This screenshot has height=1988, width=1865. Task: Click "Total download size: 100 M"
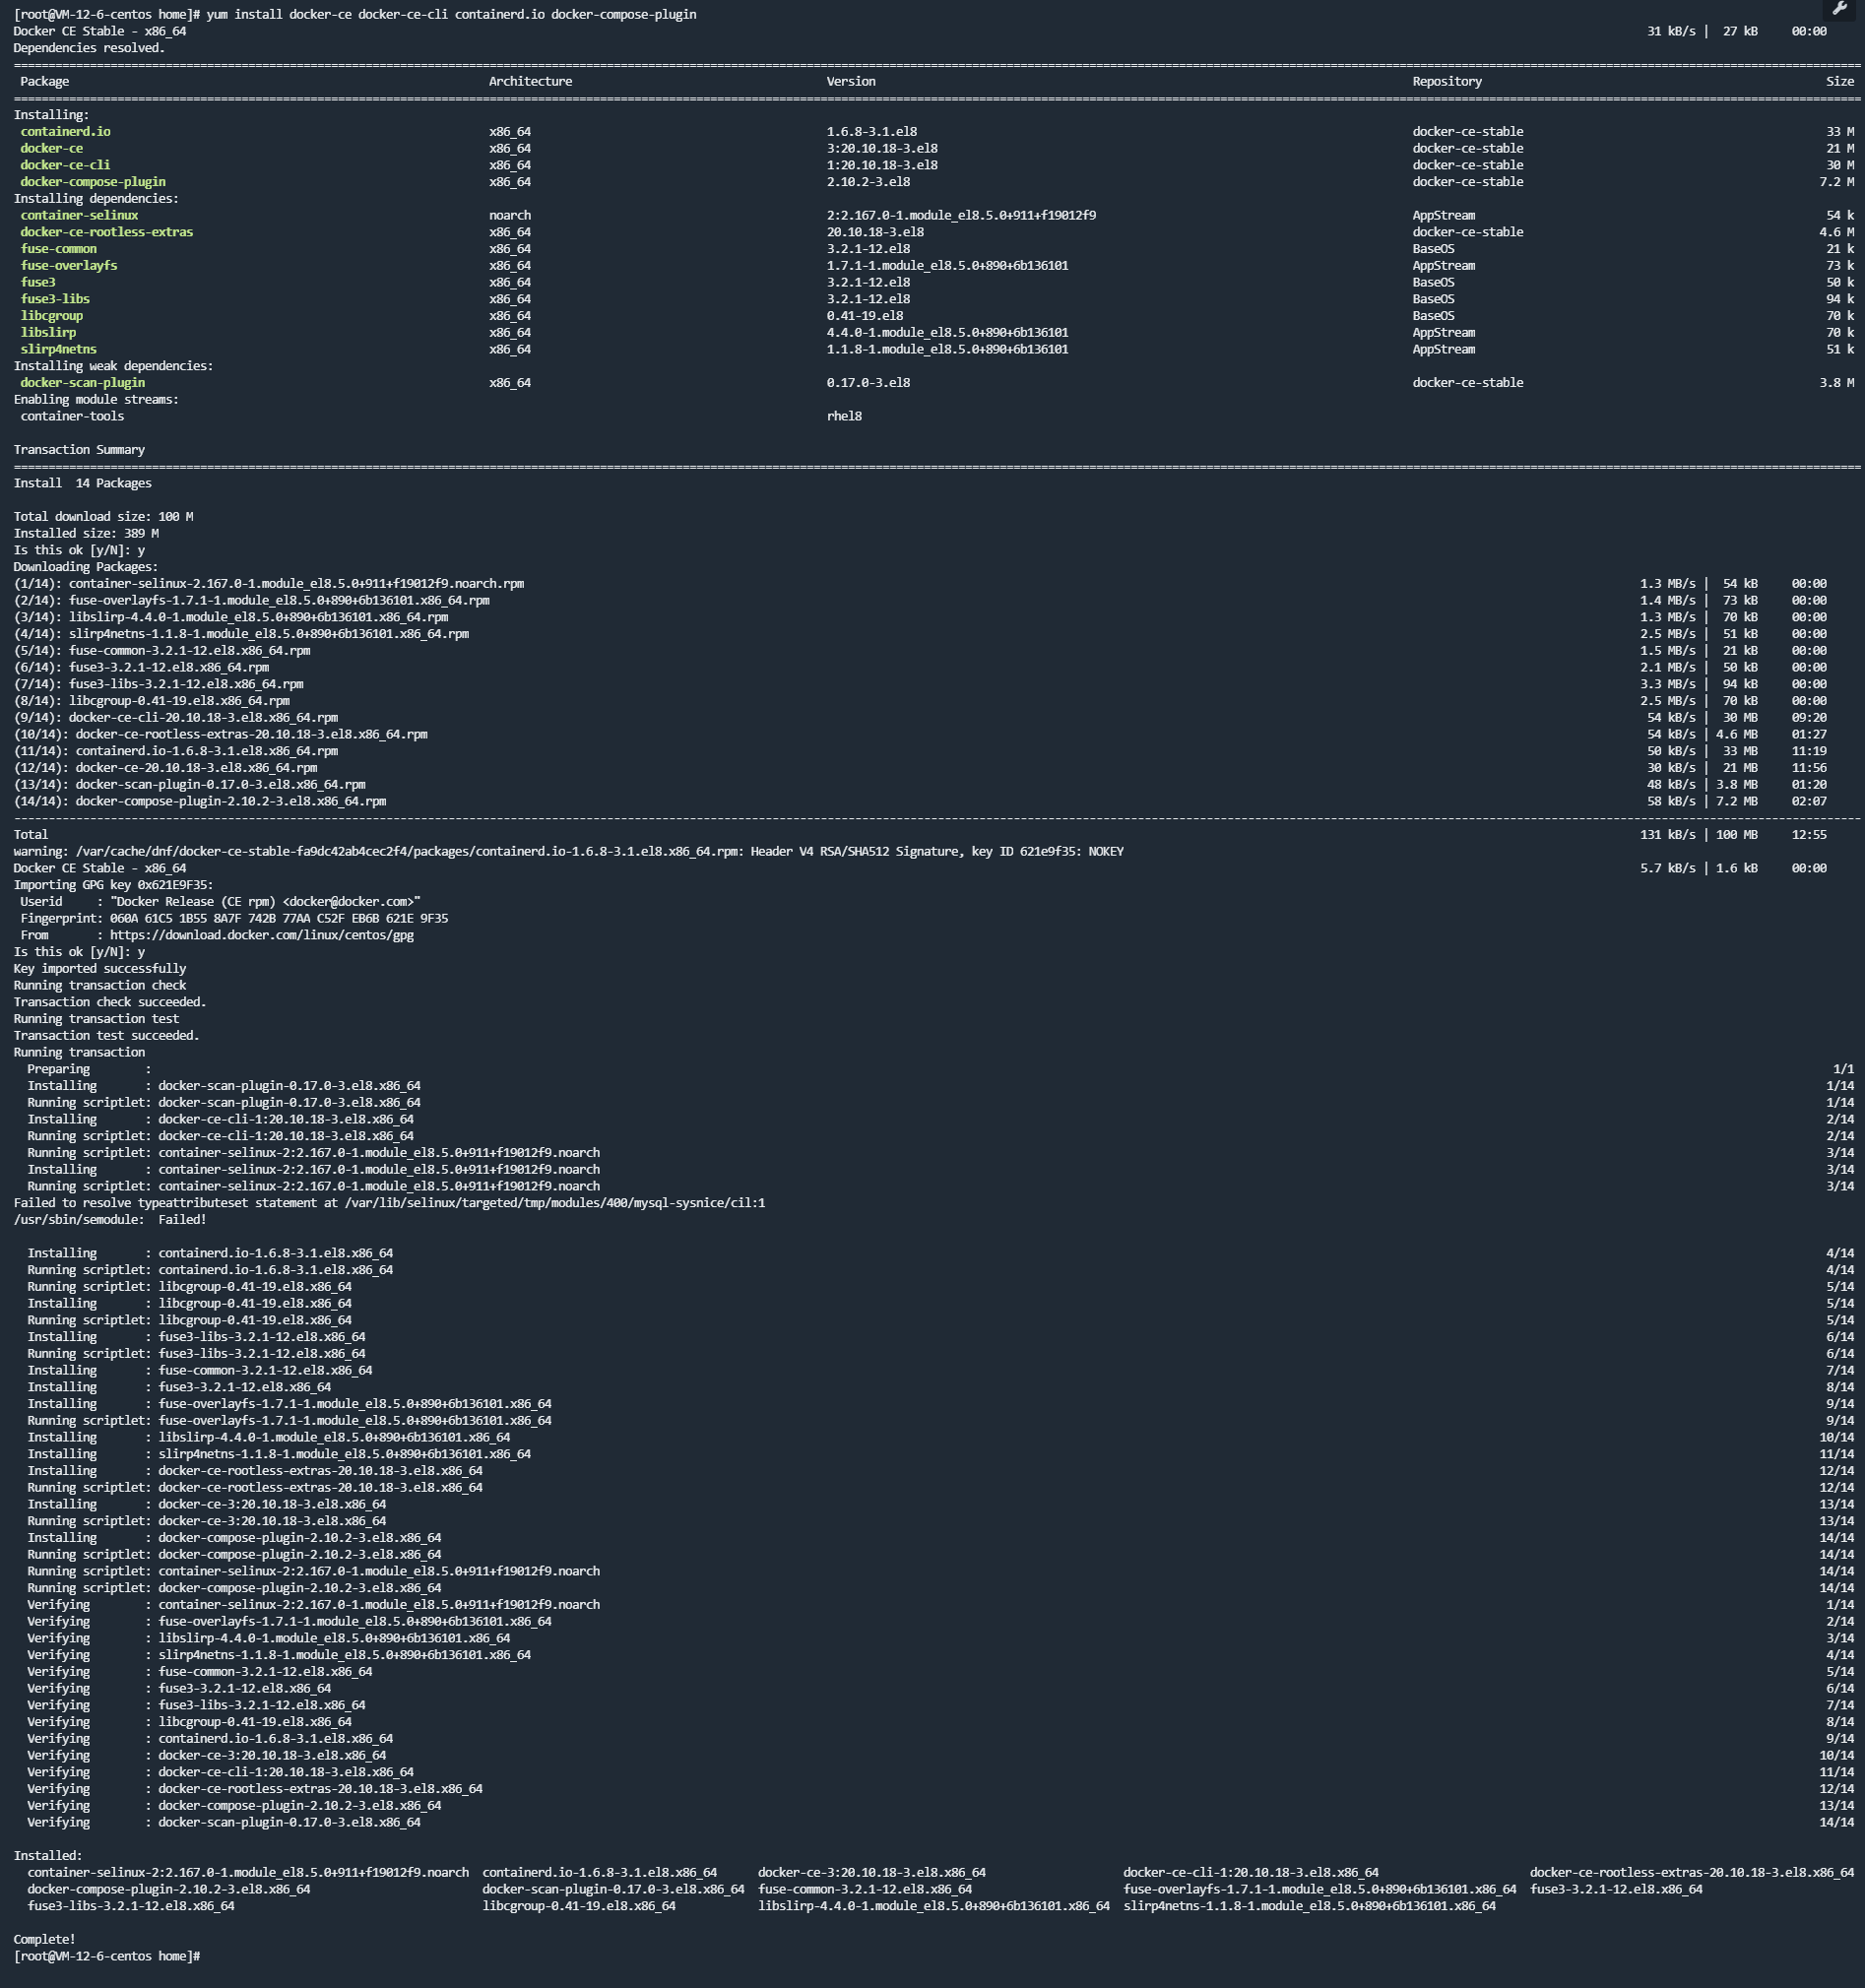point(103,517)
